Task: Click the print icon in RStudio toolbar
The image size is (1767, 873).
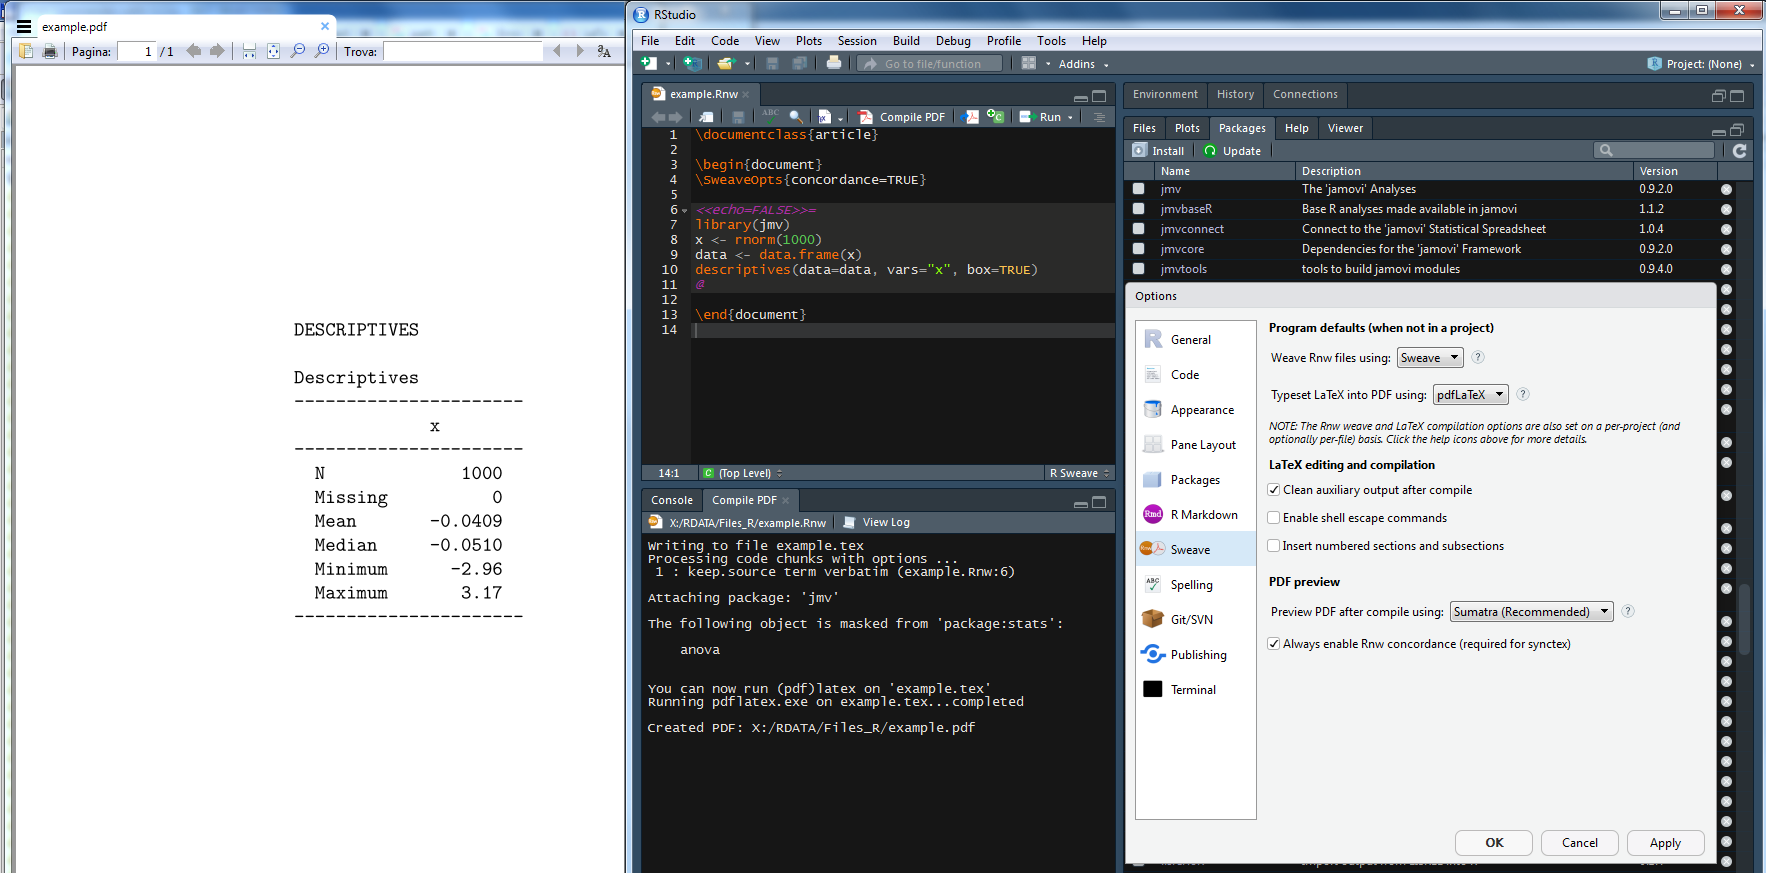Action: click(834, 63)
